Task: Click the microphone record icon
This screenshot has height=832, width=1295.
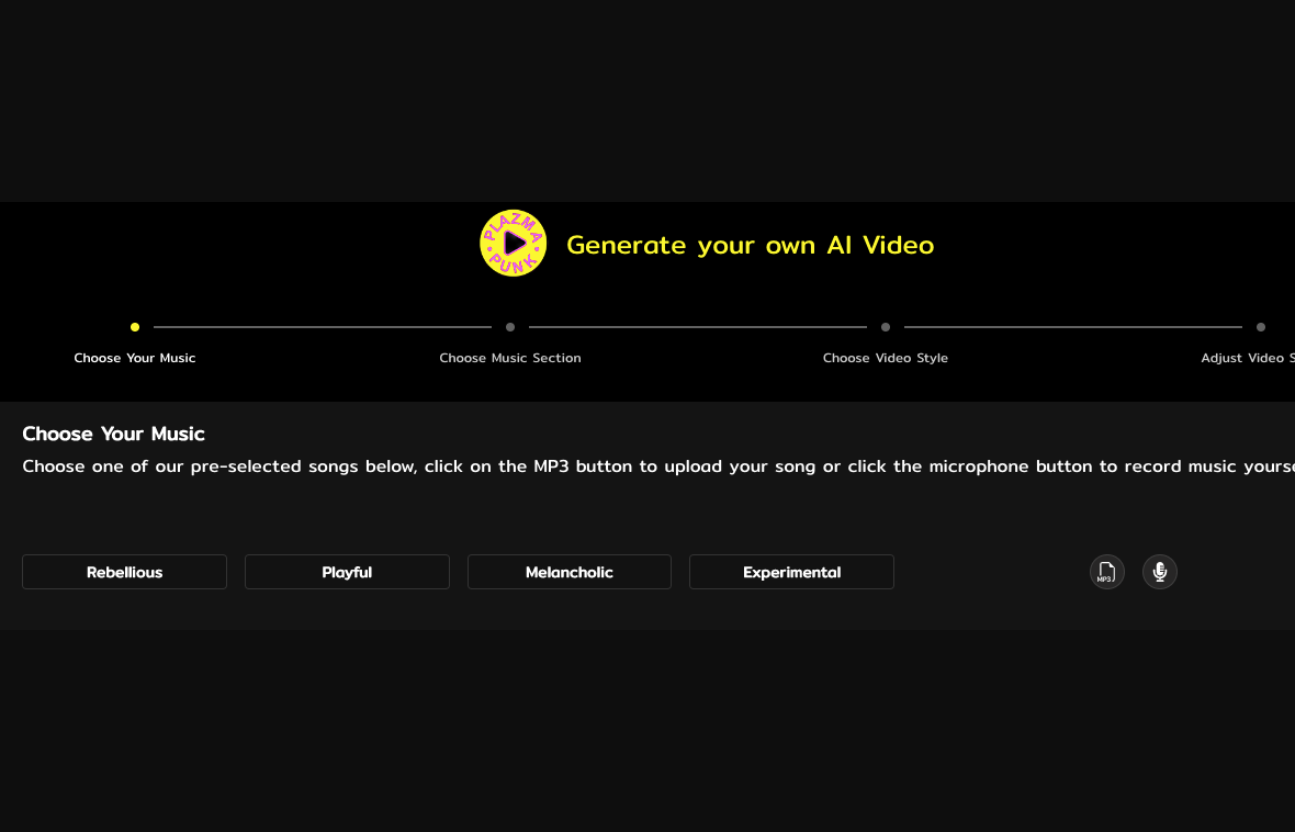Action: coord(1159,572)
